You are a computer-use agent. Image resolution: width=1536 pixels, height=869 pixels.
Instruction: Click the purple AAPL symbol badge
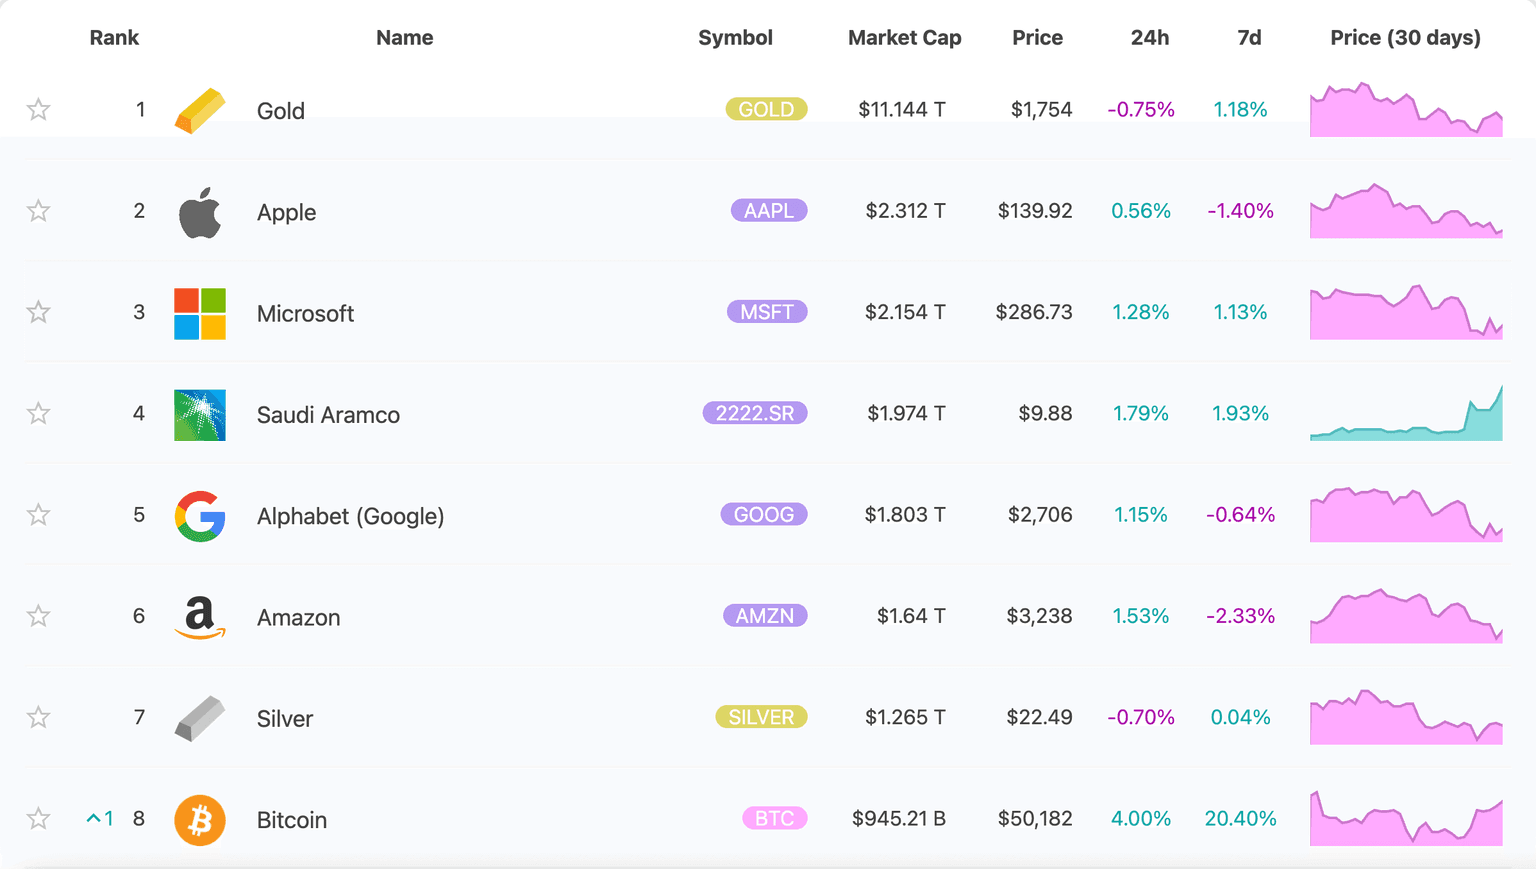(x=768, y=211)
